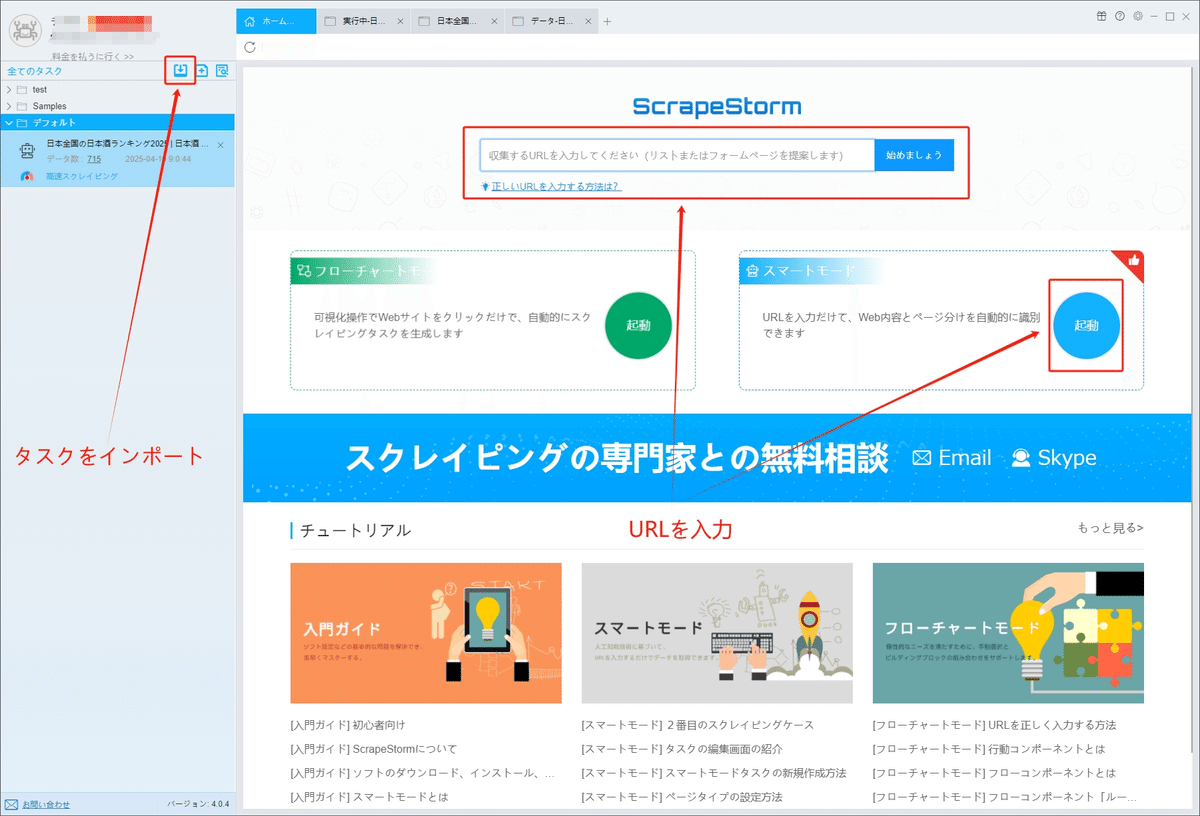Open the フローチャートモード tutorial thumbnail
Screen dimensions: 1200x816
tap(1008, 633)
